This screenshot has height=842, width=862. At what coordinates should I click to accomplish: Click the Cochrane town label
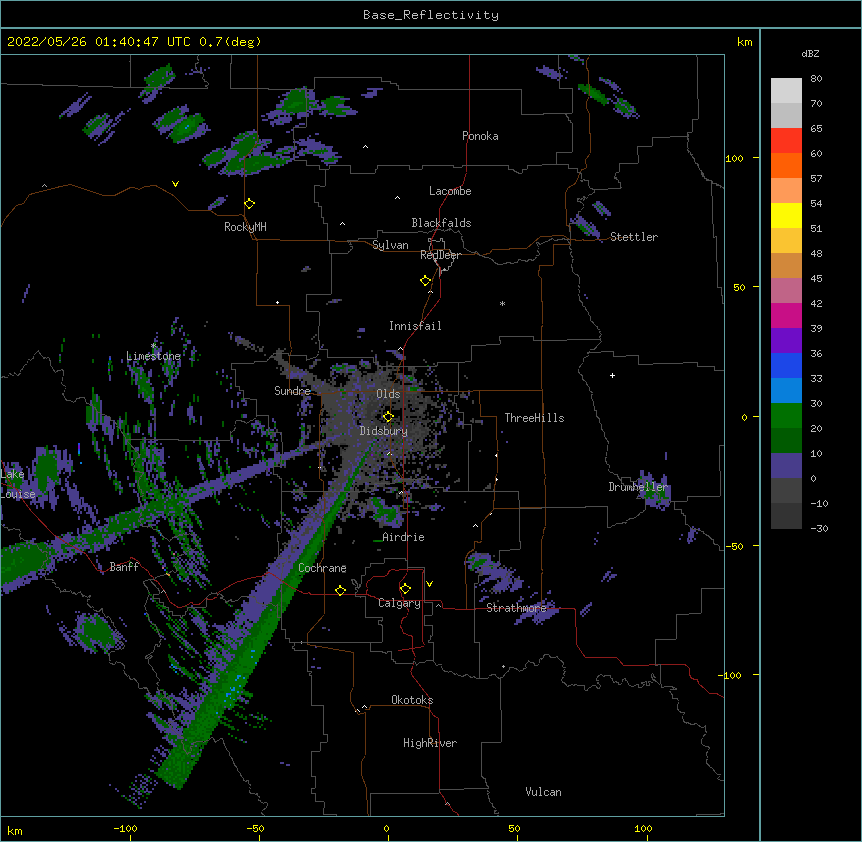point(322,568)
